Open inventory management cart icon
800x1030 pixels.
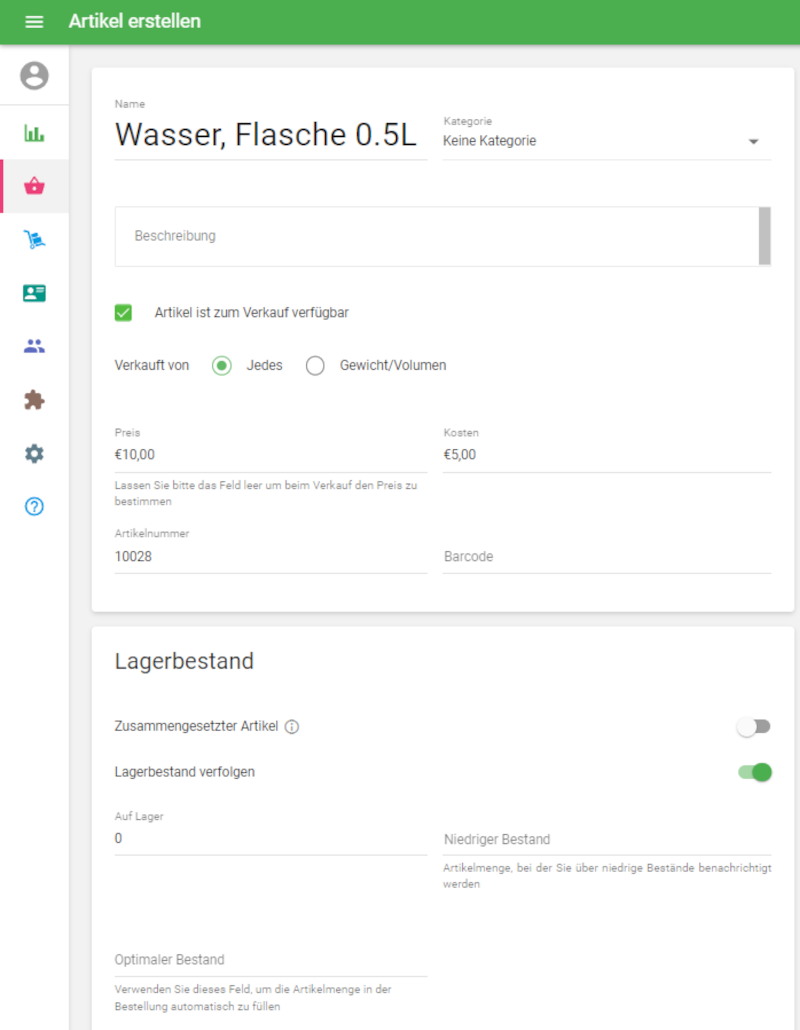pyautogui.click(x=34, y=240)
